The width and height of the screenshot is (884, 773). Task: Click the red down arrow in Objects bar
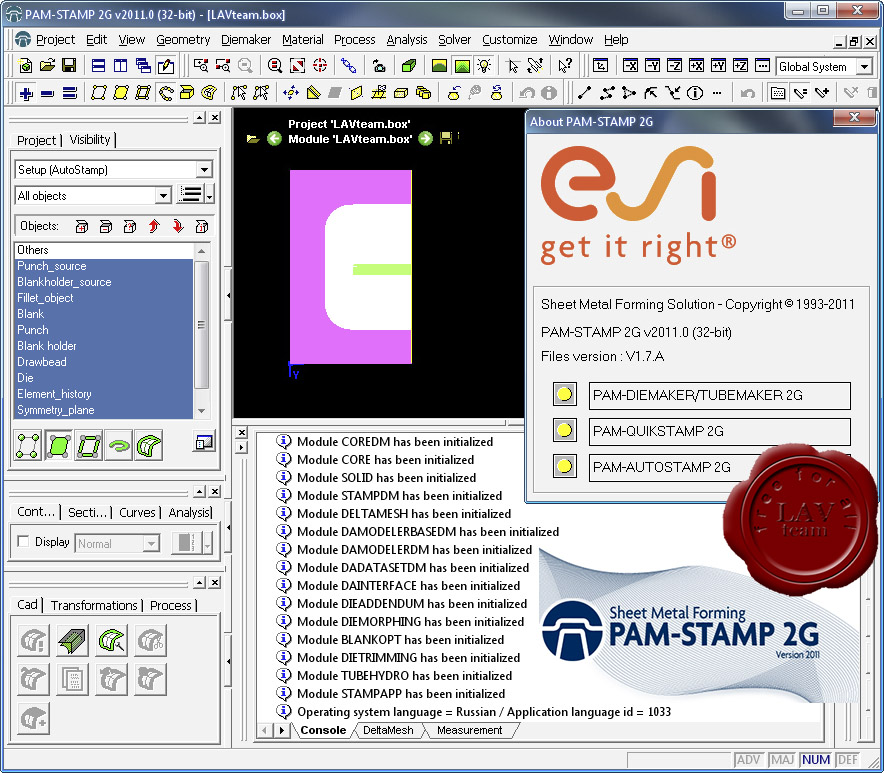tap(178, 227)
